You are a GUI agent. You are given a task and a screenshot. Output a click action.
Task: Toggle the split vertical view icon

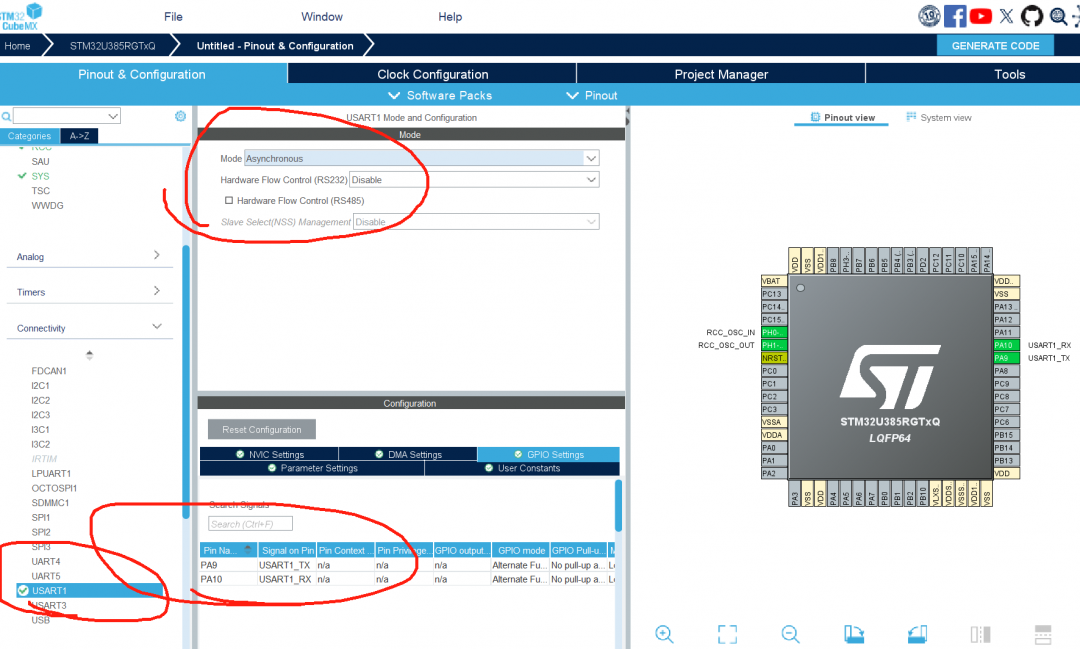pyautogui.click(x=980, y=634)
